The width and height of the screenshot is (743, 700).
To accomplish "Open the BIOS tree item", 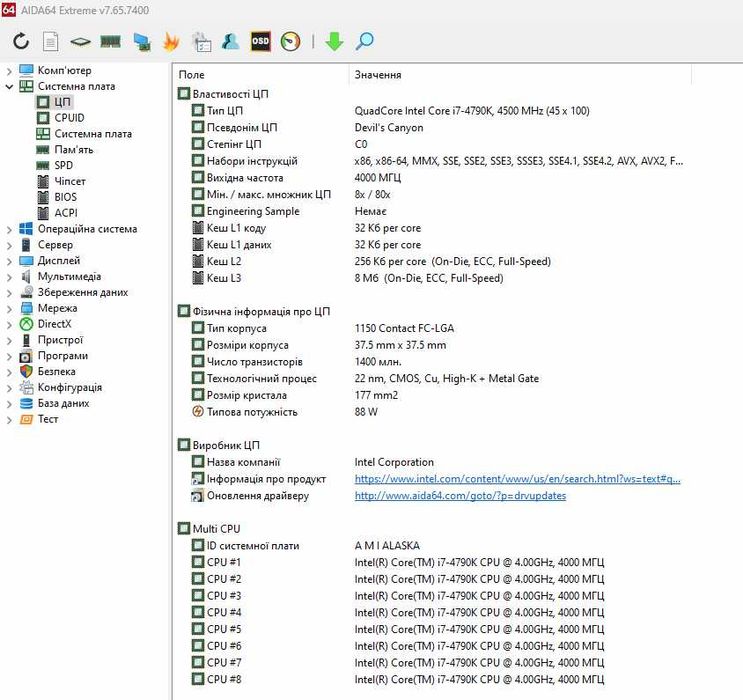I will click(x=57, y=197).
